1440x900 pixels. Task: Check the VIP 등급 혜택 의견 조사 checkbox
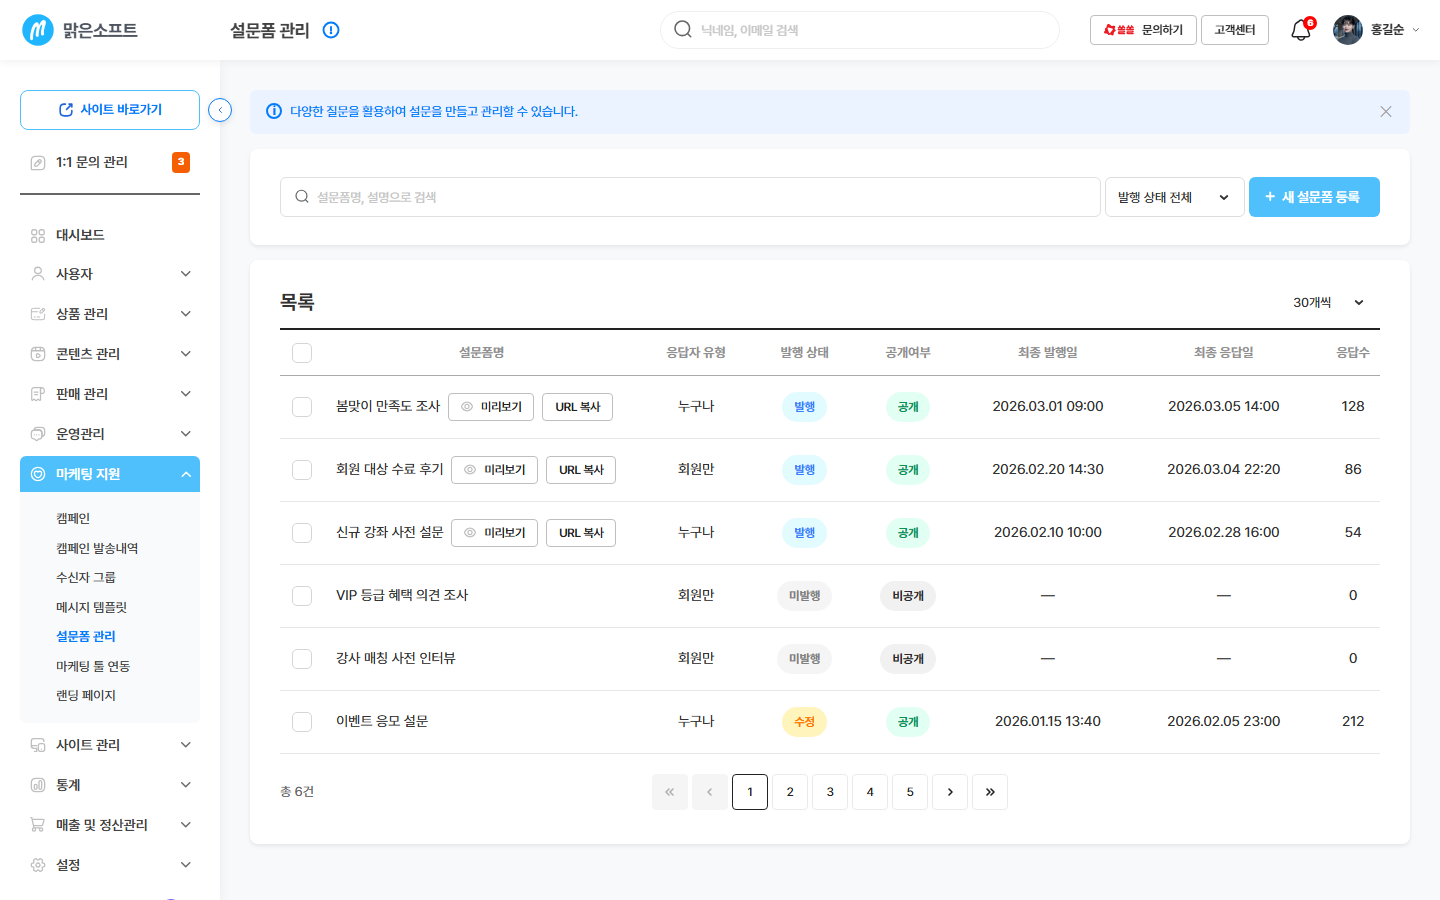click(302, 596)
